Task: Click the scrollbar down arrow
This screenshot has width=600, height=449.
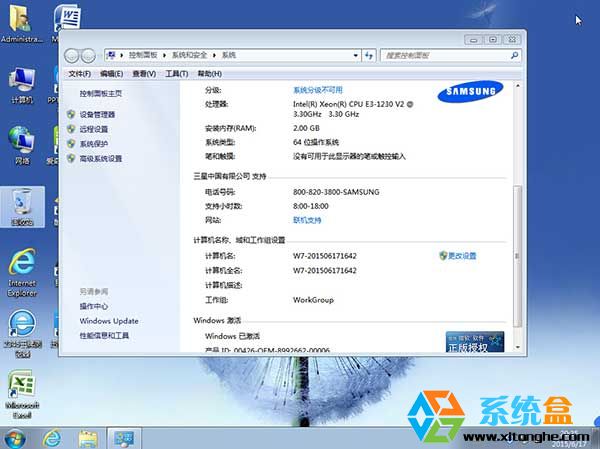Action: point(517,347)
